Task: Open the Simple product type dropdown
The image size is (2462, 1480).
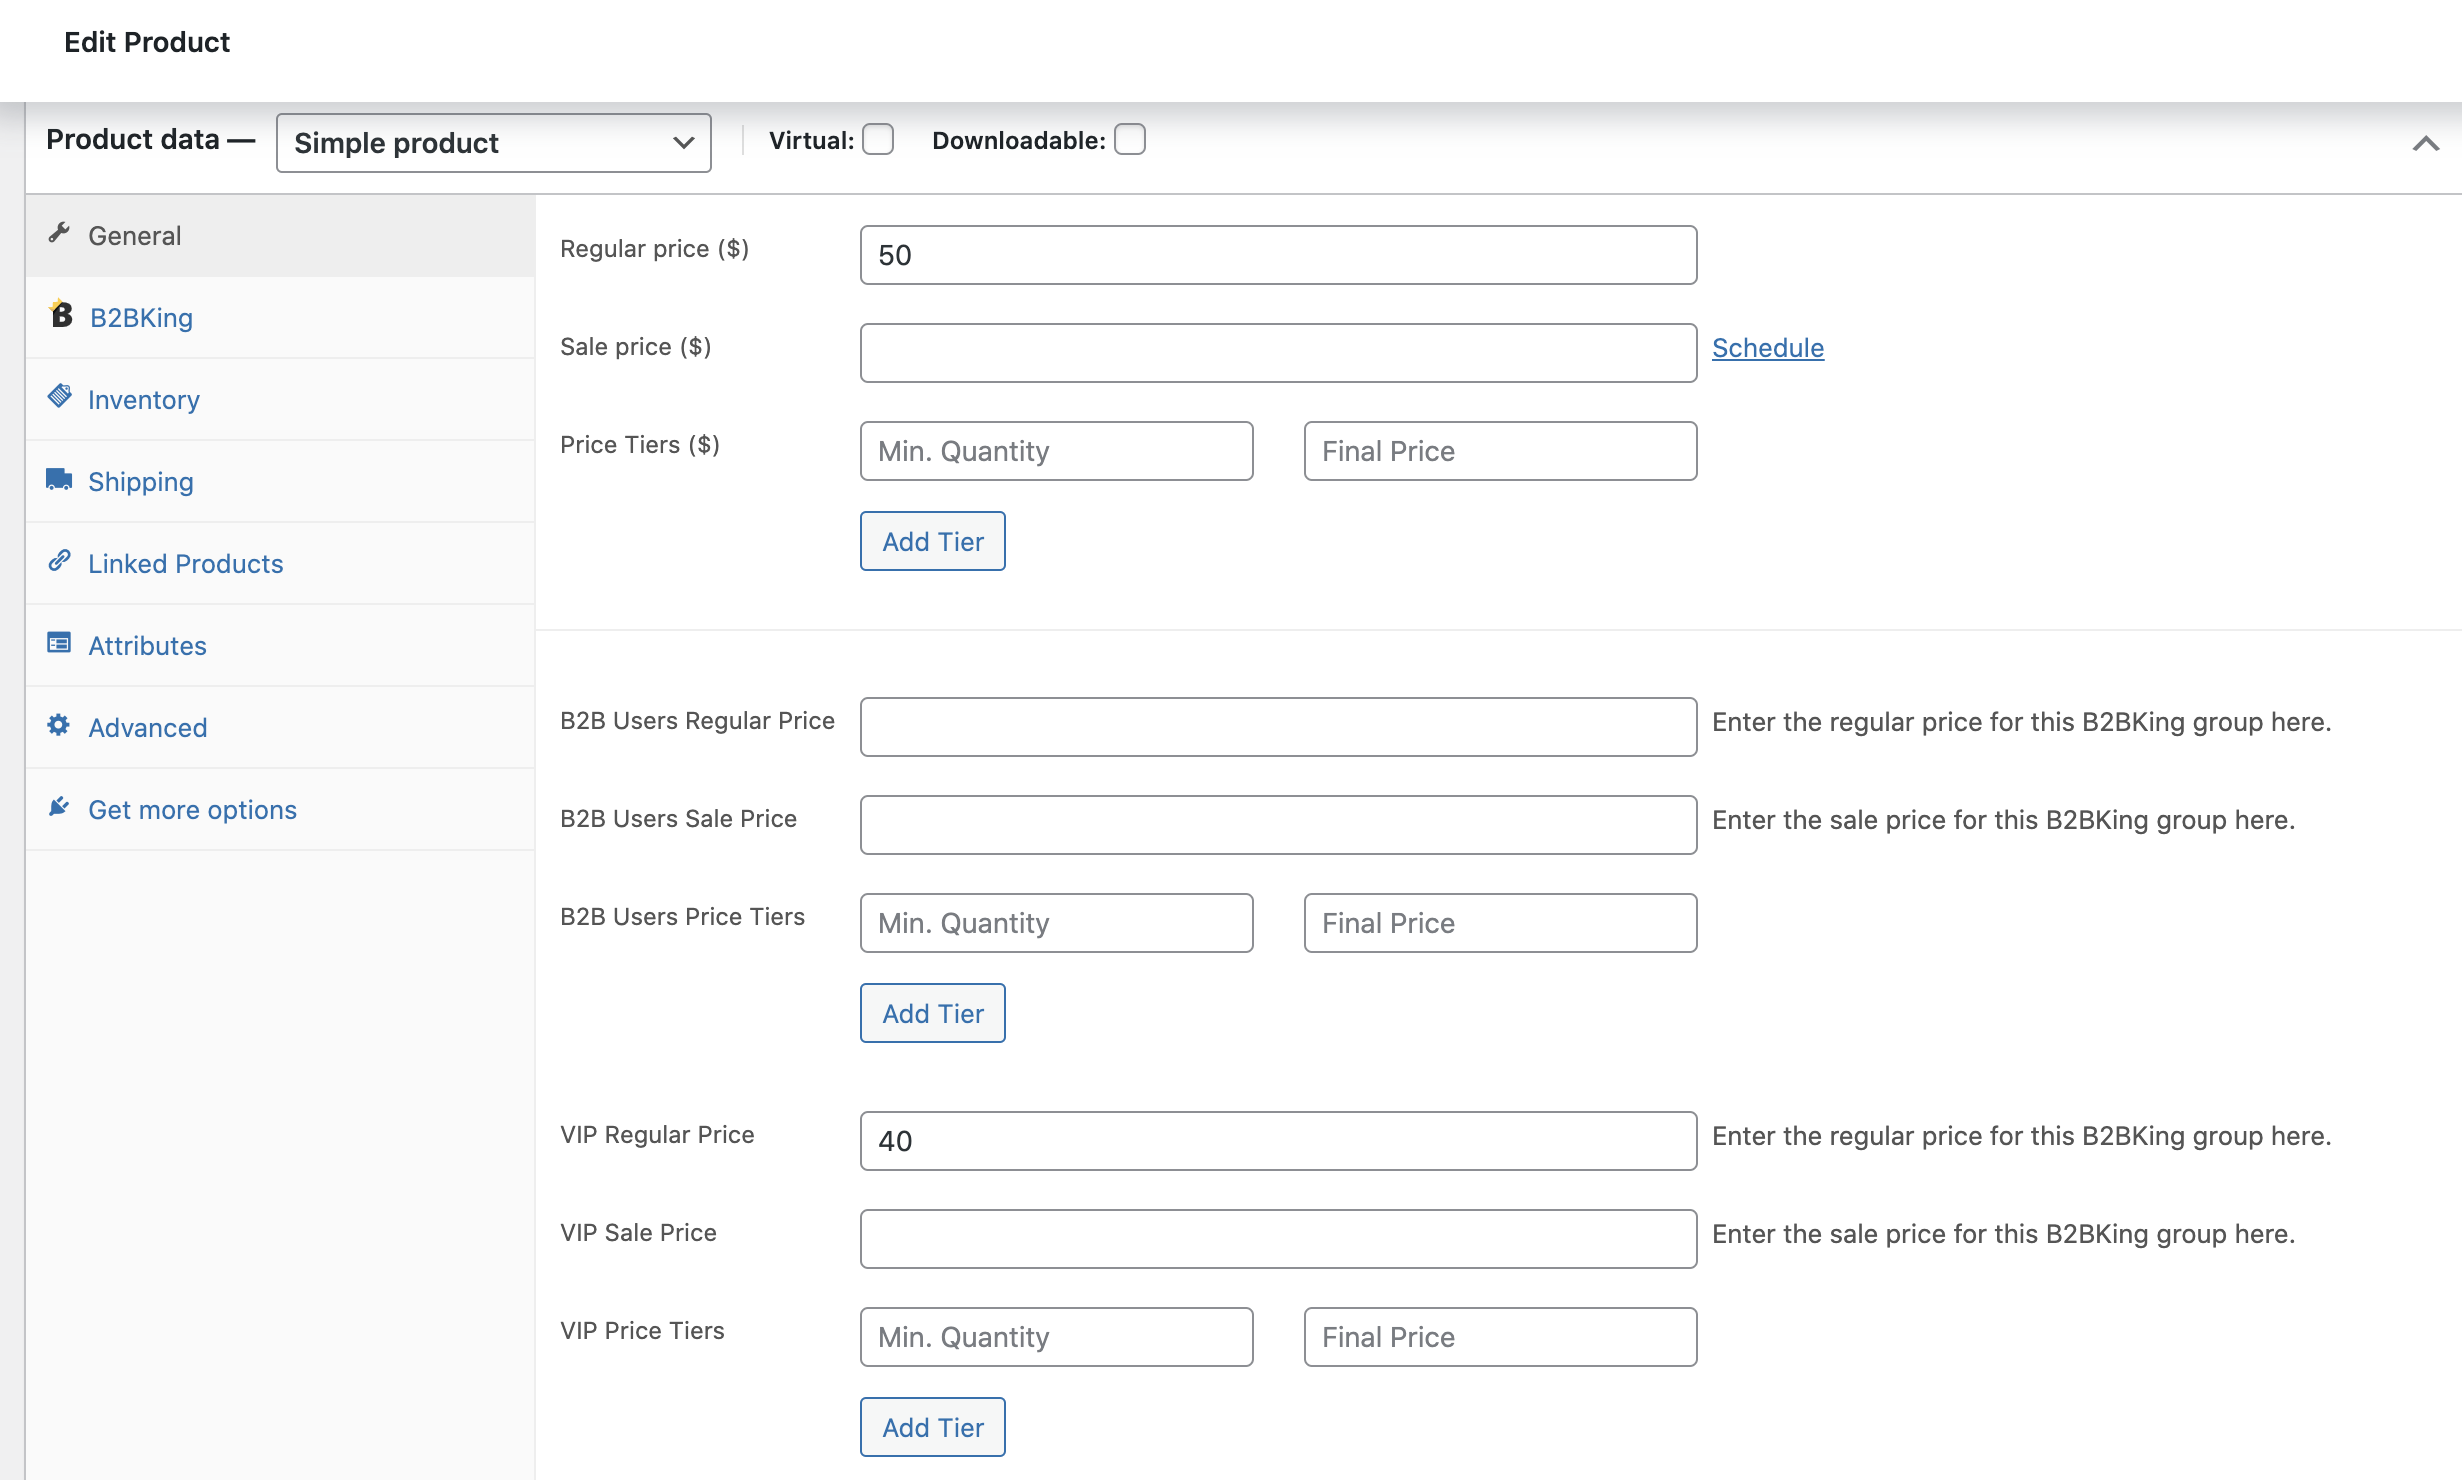Action: coord(494,143)
